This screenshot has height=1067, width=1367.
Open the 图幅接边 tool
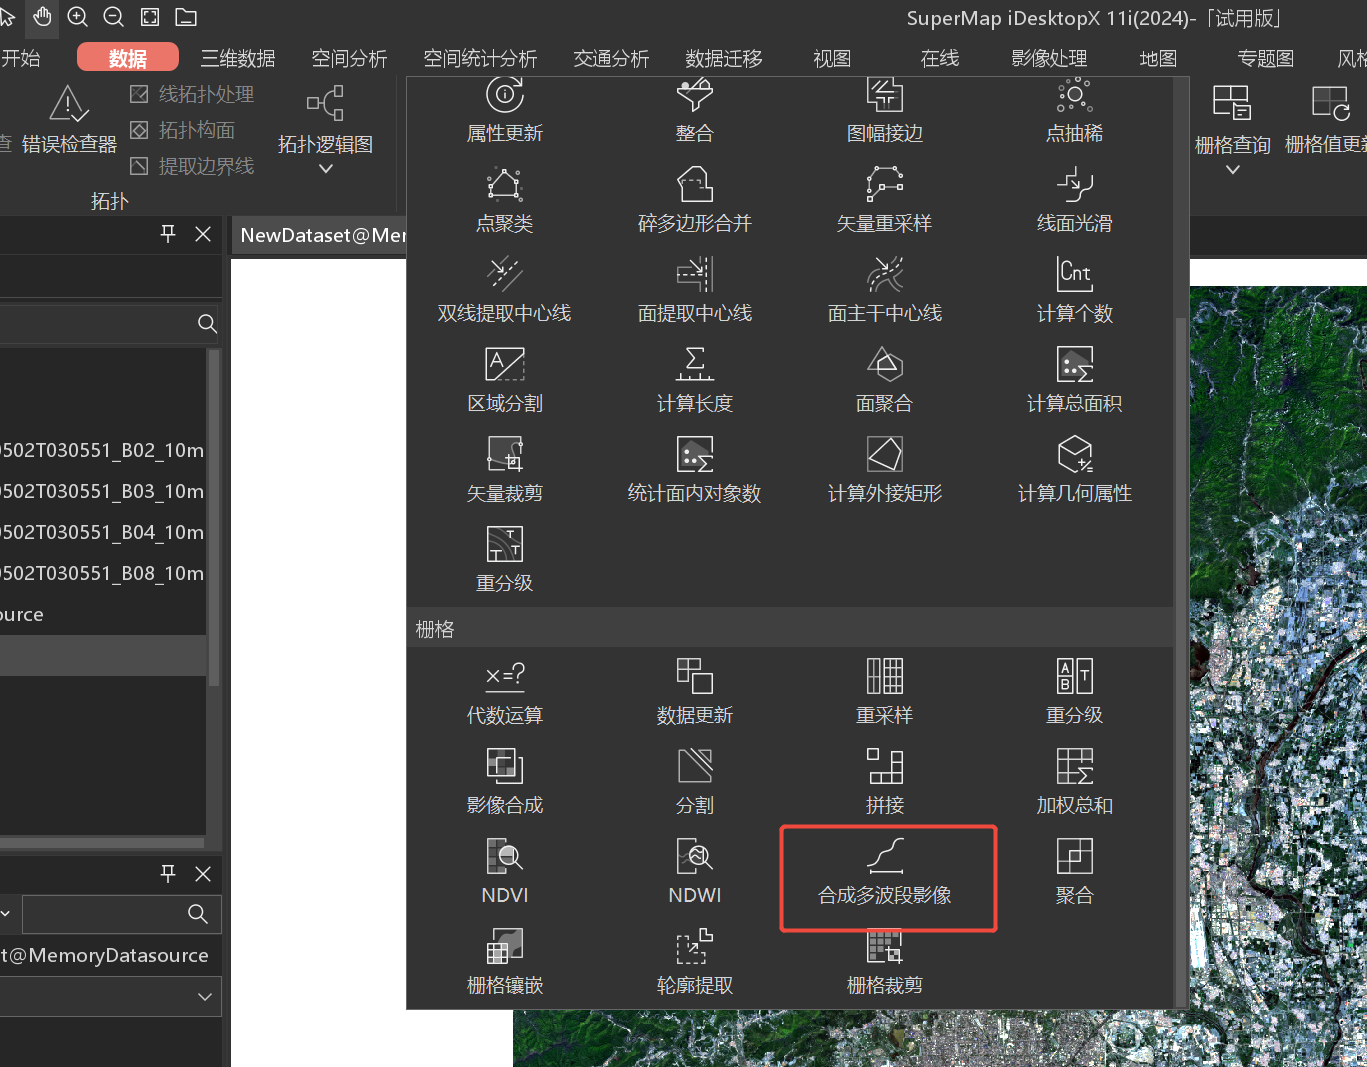[885, 110]
